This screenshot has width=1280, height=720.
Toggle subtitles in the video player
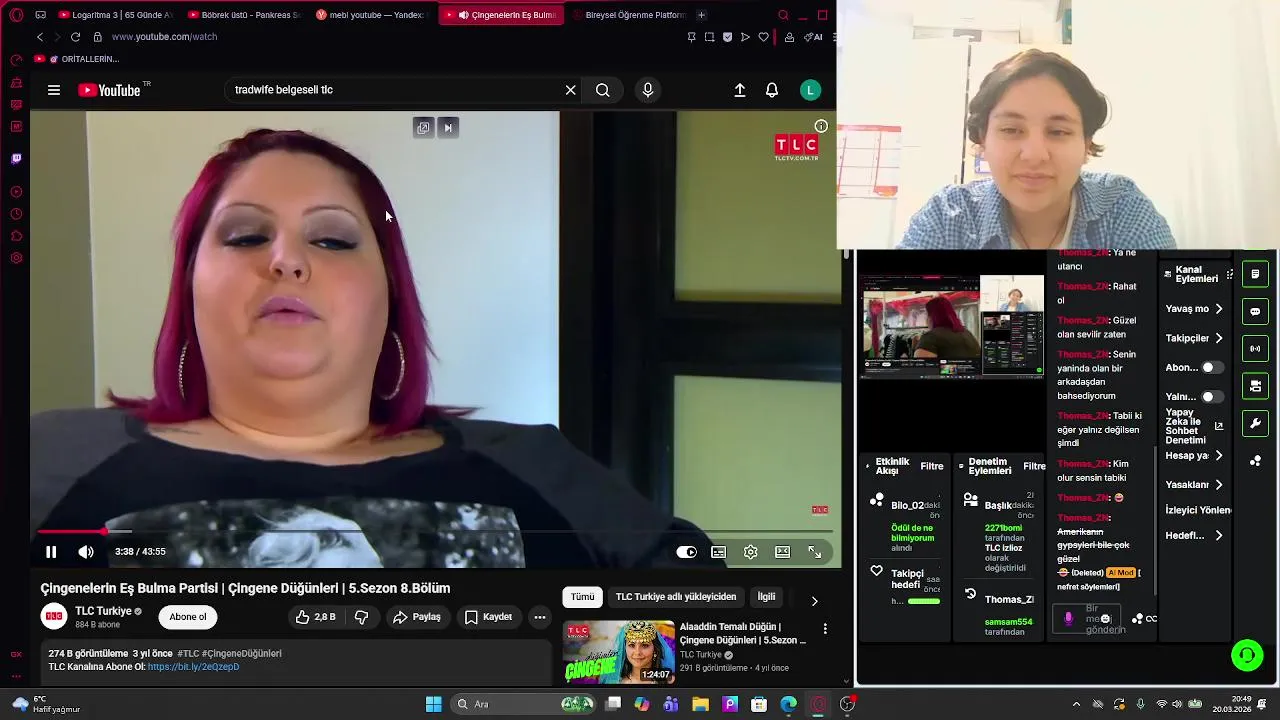[x=718, y=552]
